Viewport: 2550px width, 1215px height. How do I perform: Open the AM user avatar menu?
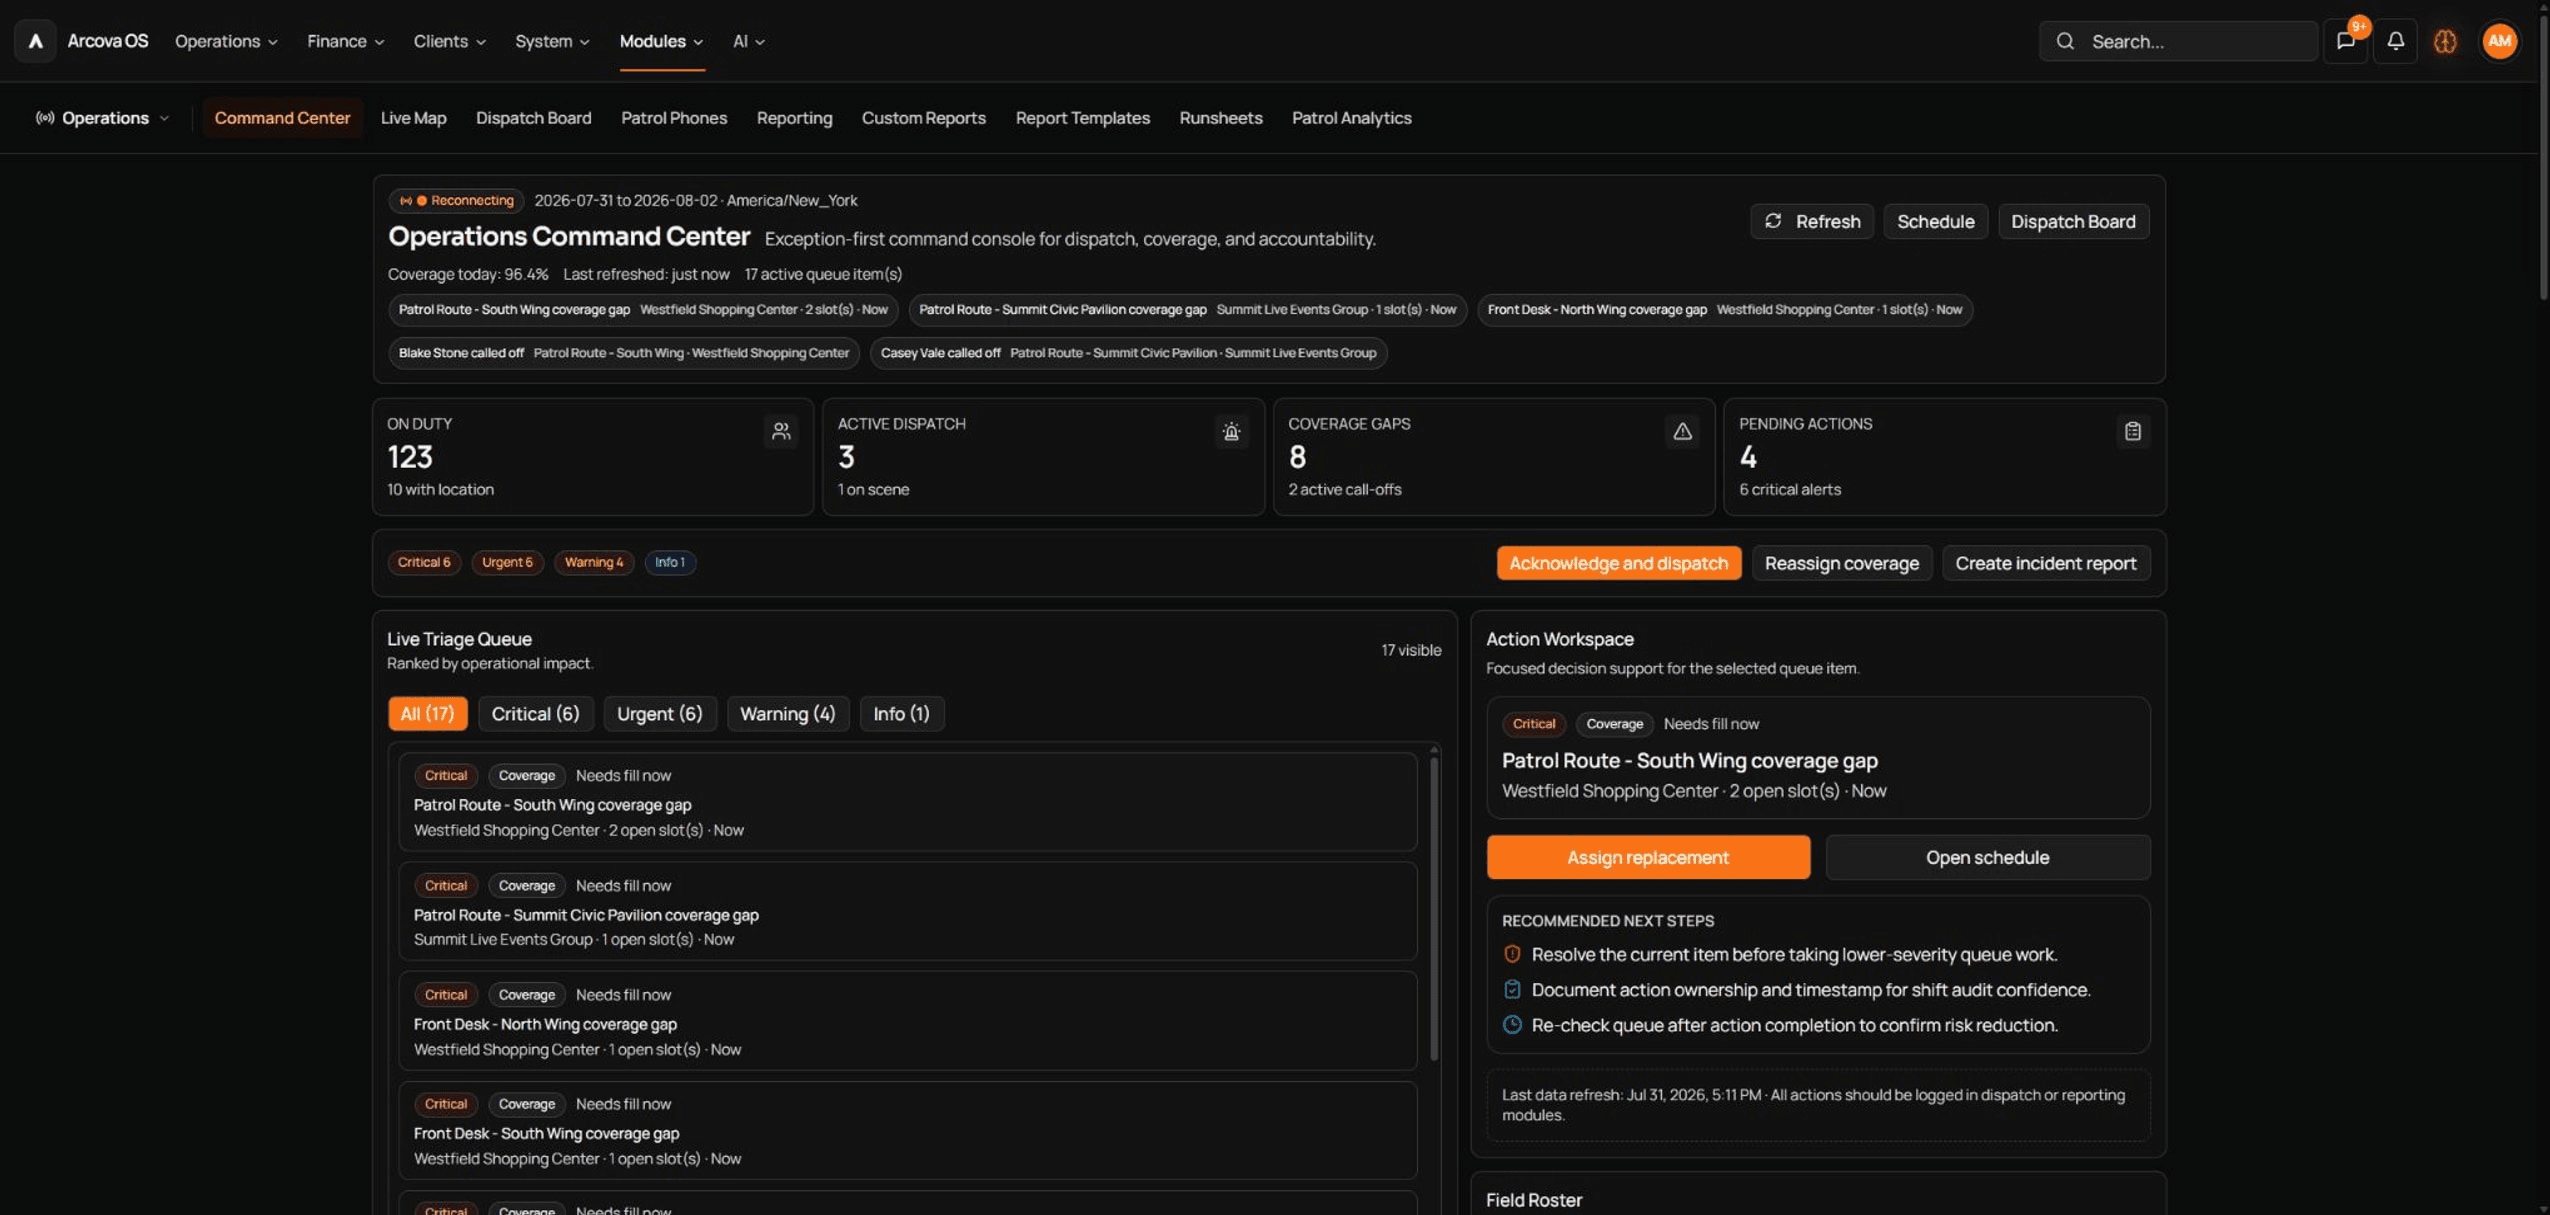click(2499, 41)
